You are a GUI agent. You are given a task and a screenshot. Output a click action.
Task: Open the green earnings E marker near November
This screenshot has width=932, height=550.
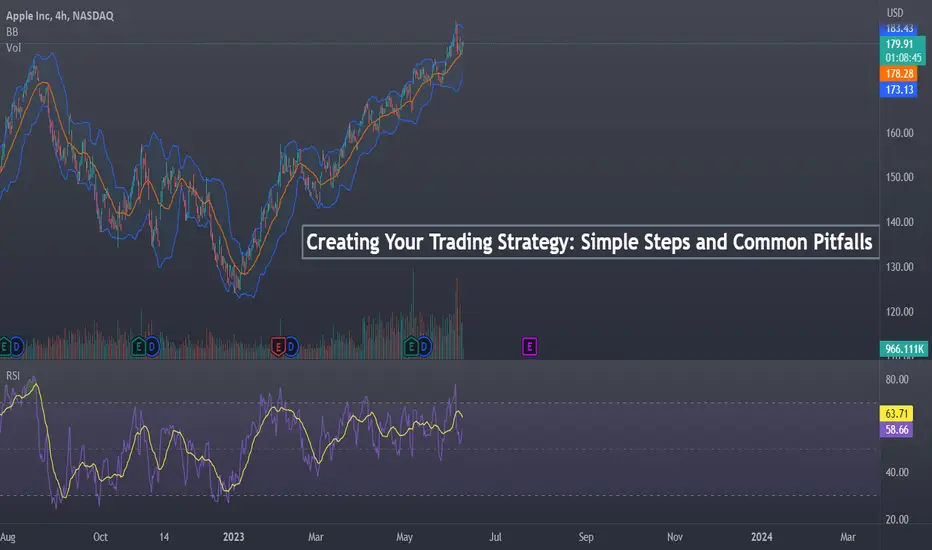pyautogui.click(x=138, y=346)
